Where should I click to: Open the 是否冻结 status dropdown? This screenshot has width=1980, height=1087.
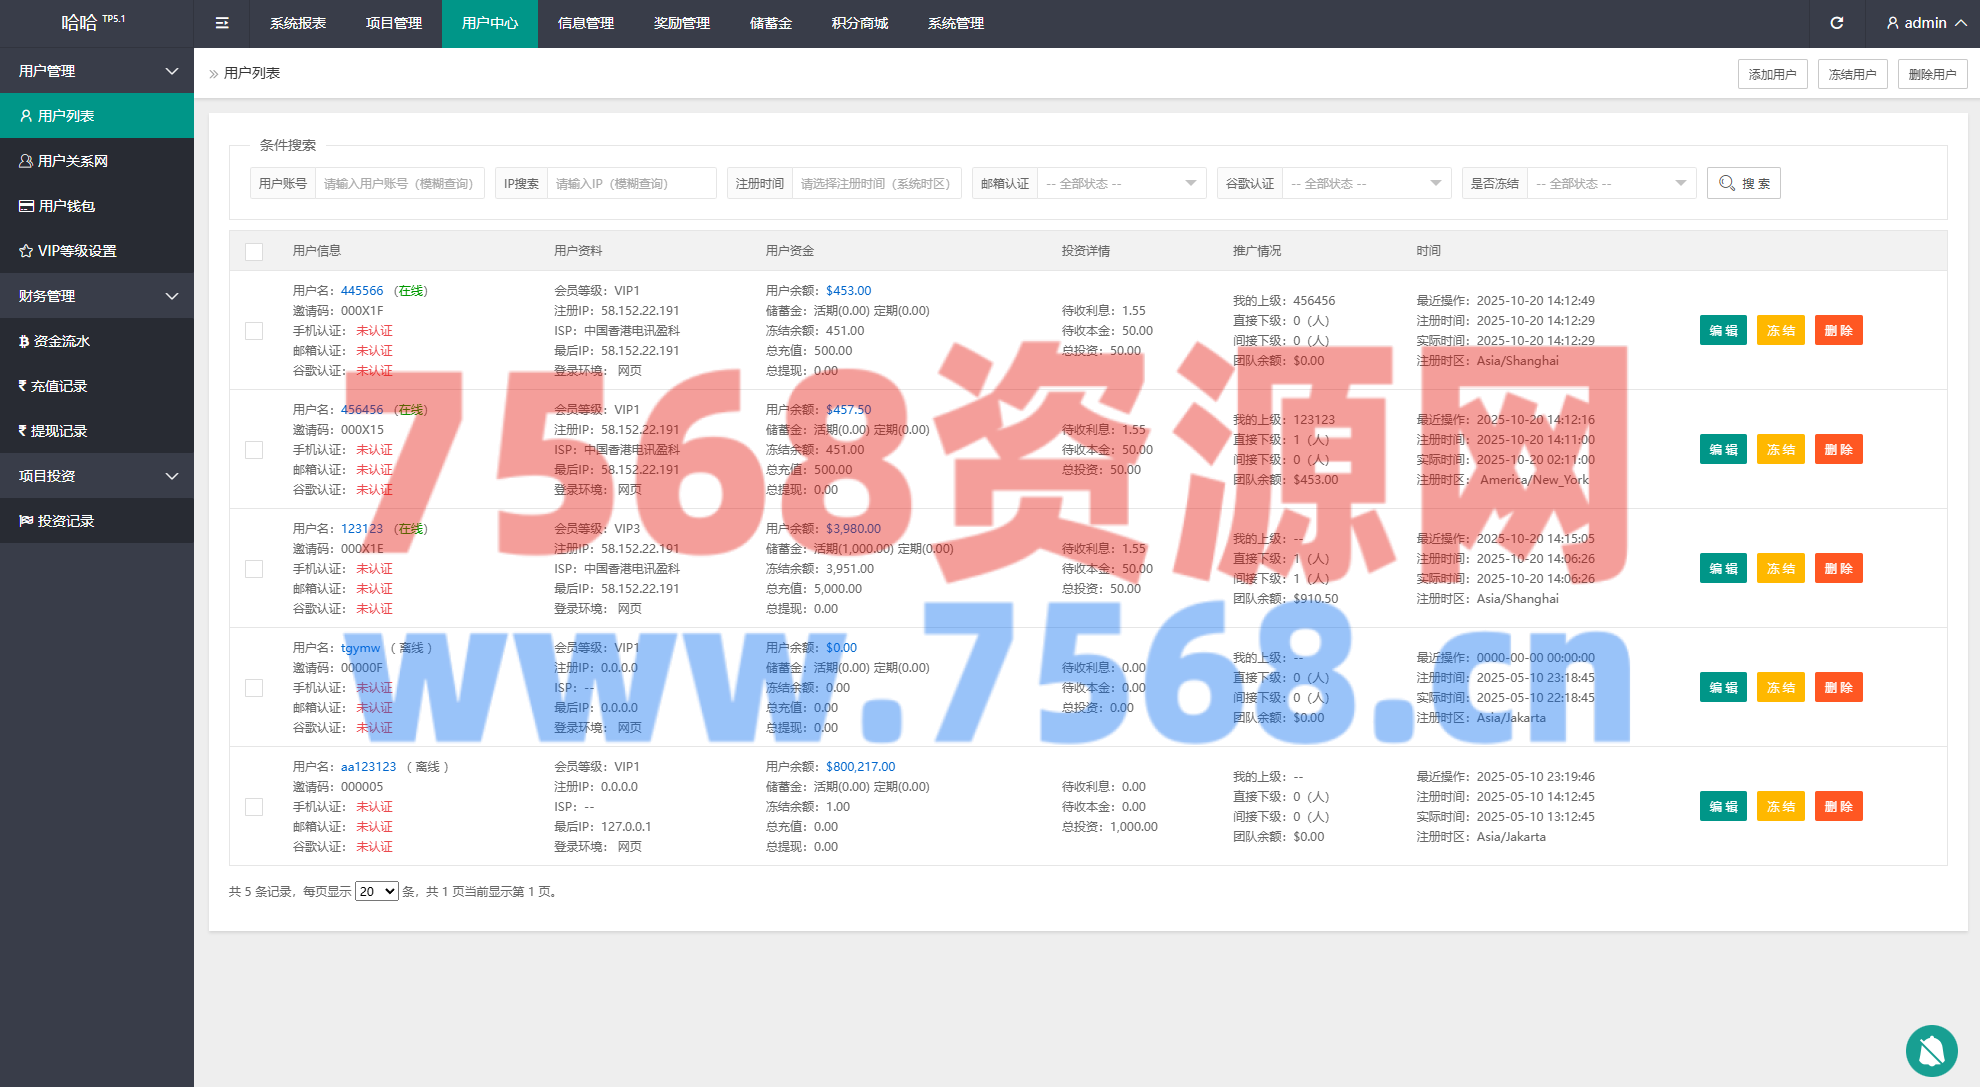(x=1610, y=184)
